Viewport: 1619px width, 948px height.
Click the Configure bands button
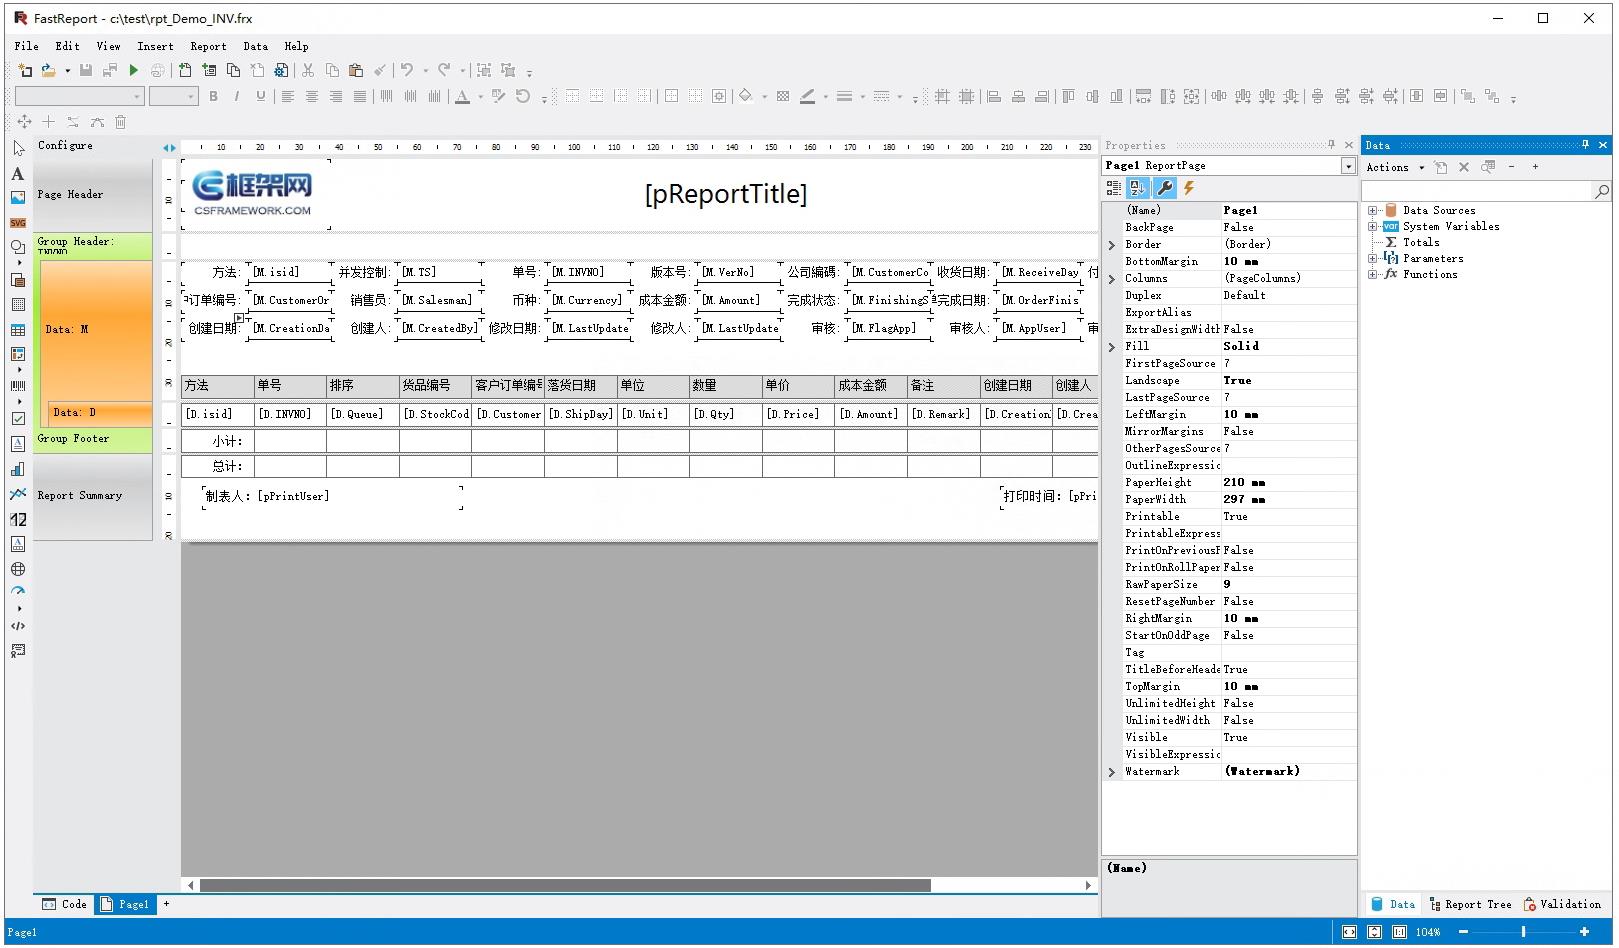pos(66,146)
